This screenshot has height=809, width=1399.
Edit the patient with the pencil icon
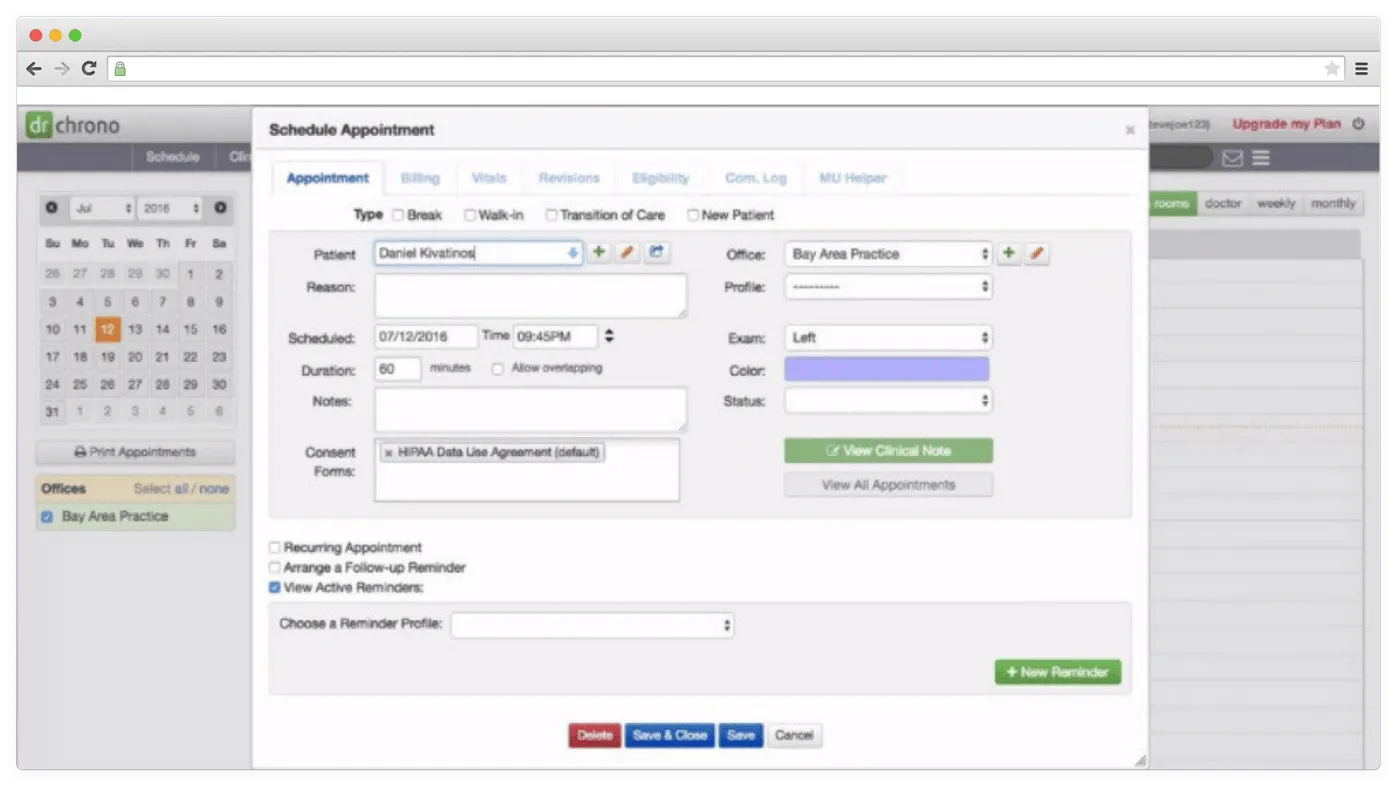627,253
